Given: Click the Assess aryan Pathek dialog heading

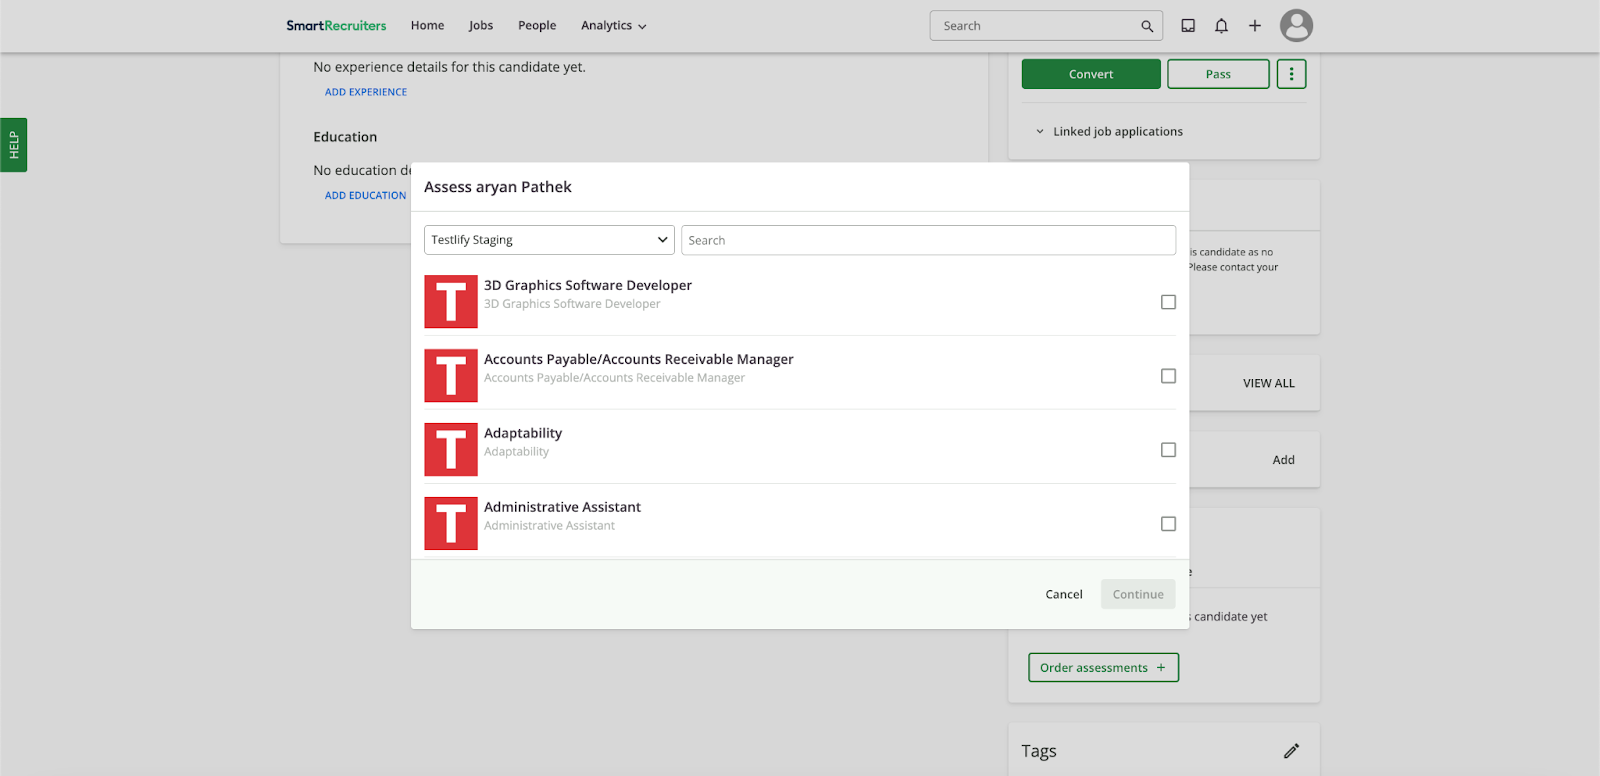Looking at the screenshot, I should pyautogui.click(x=498, y=187).
